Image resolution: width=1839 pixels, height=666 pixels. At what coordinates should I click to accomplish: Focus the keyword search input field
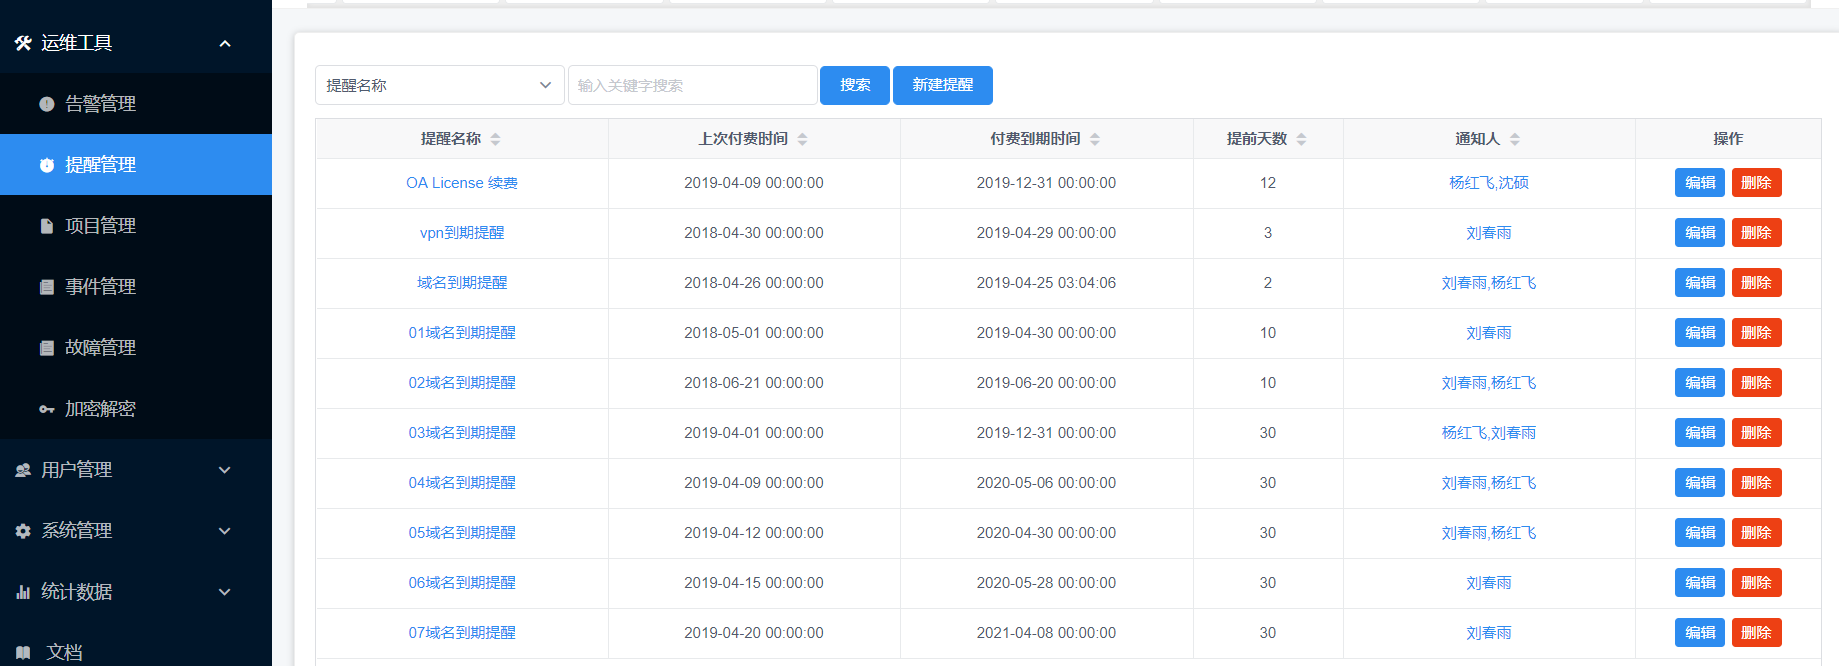[x=693, y=85]
